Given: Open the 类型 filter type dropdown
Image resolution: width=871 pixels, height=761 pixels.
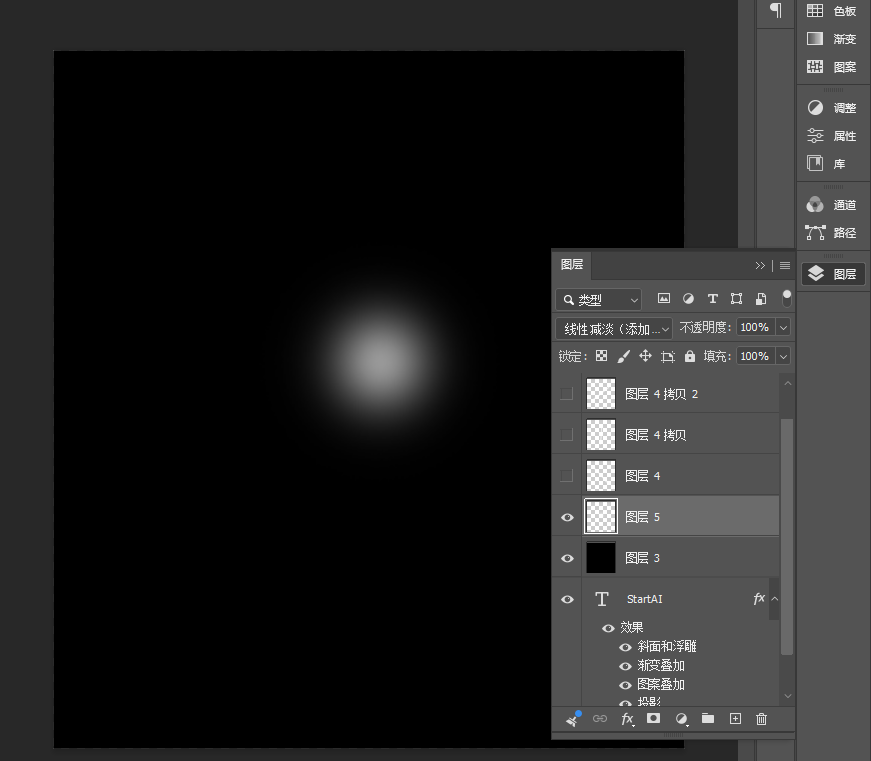Looking at the screenshot, I should (x=599, y=300).
